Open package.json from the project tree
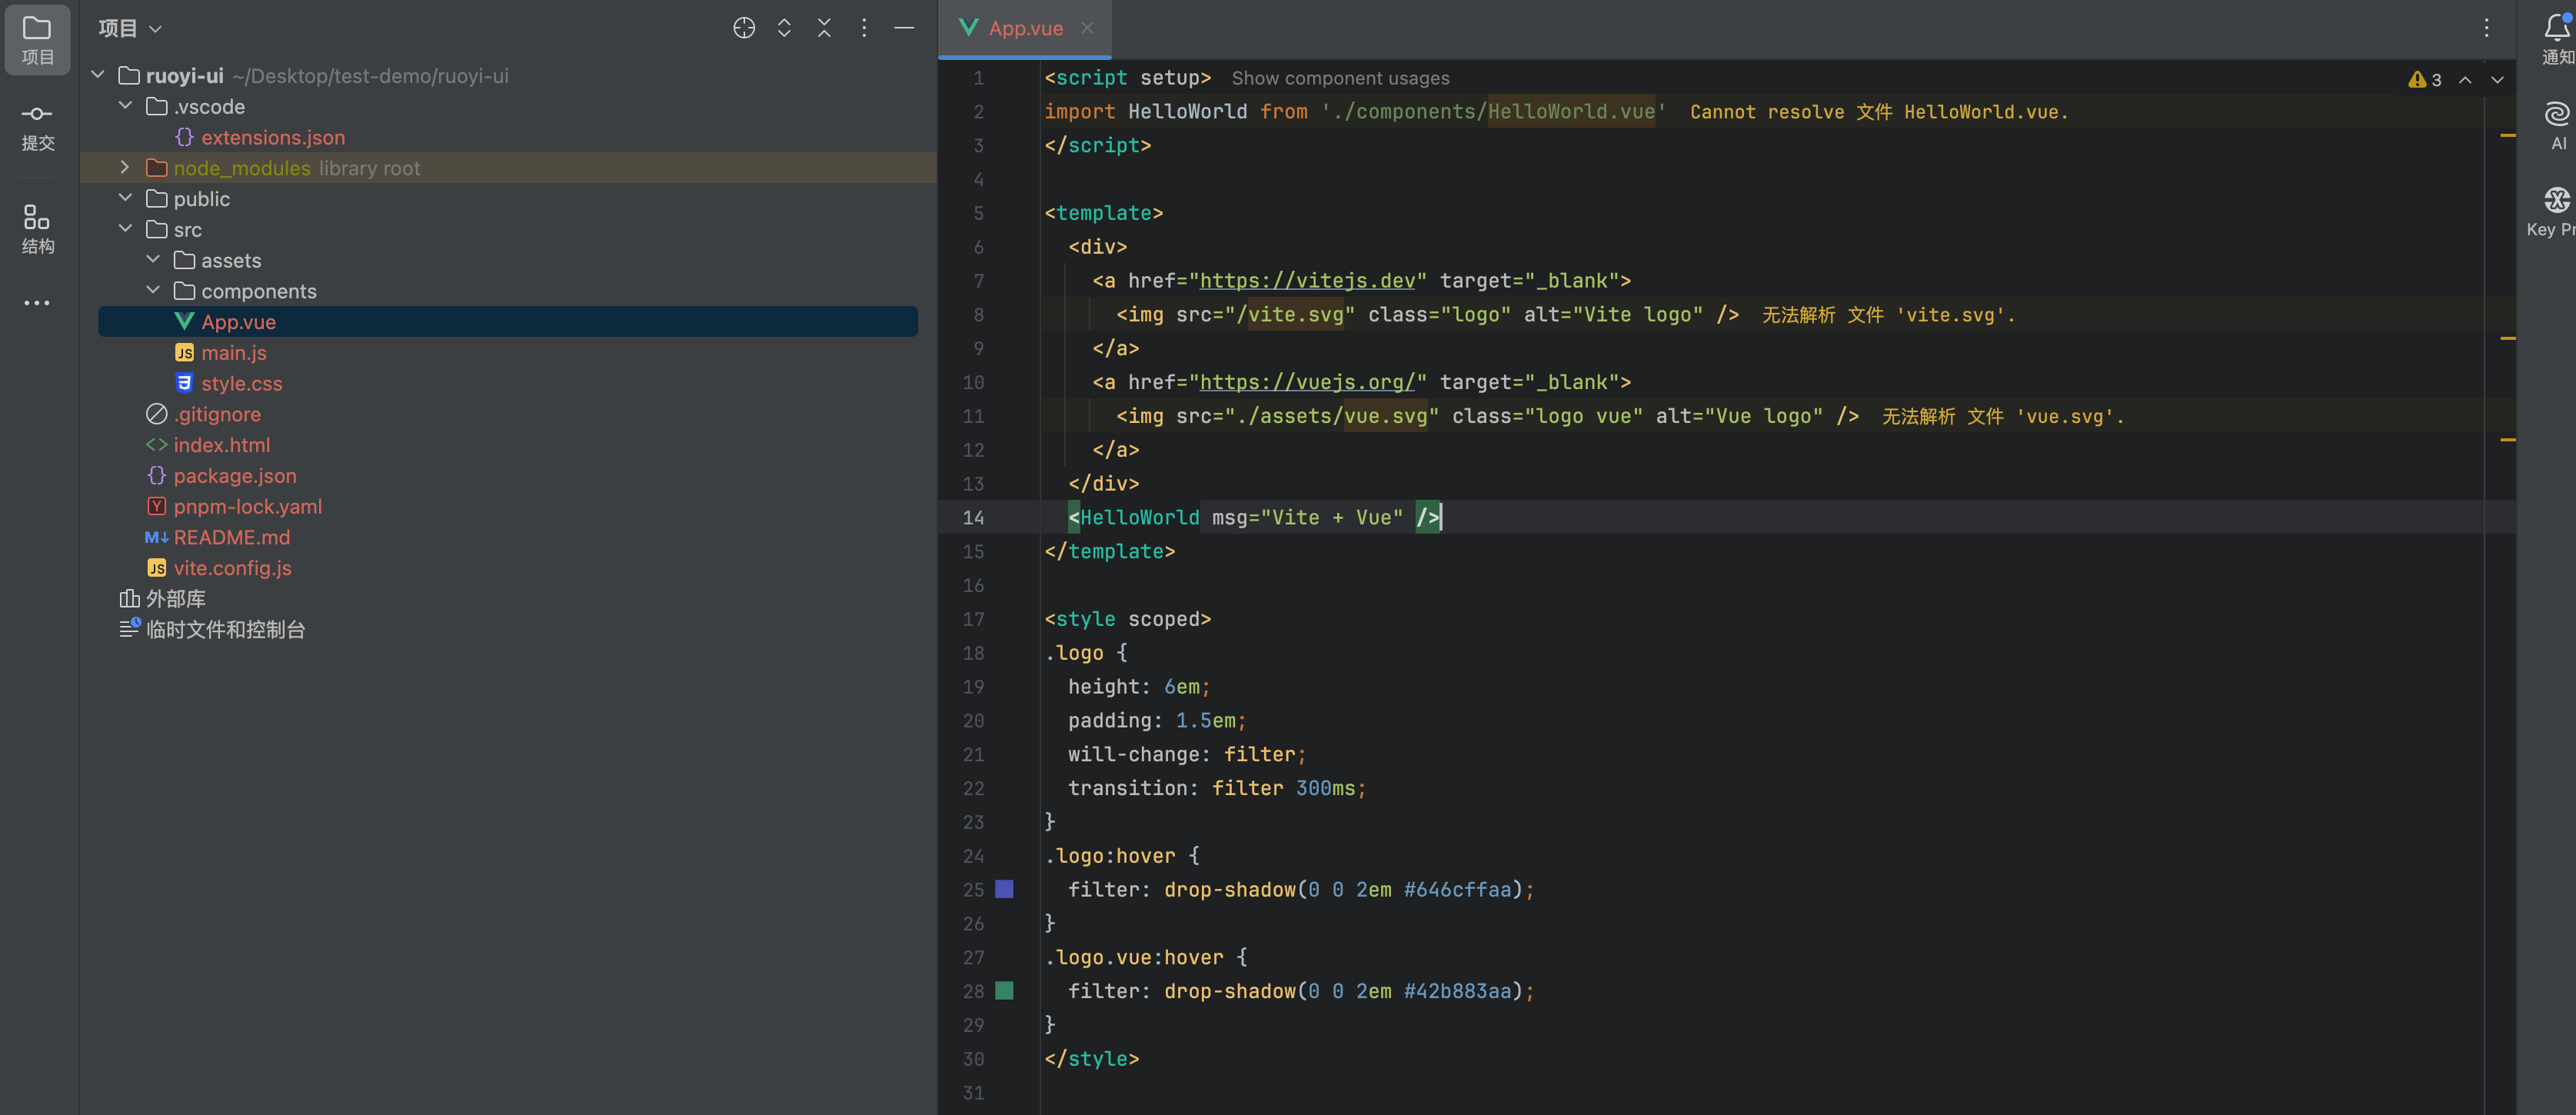The height and width of the screenshot is (1115, 2576). pyautogui.click(x=222, y=476)
